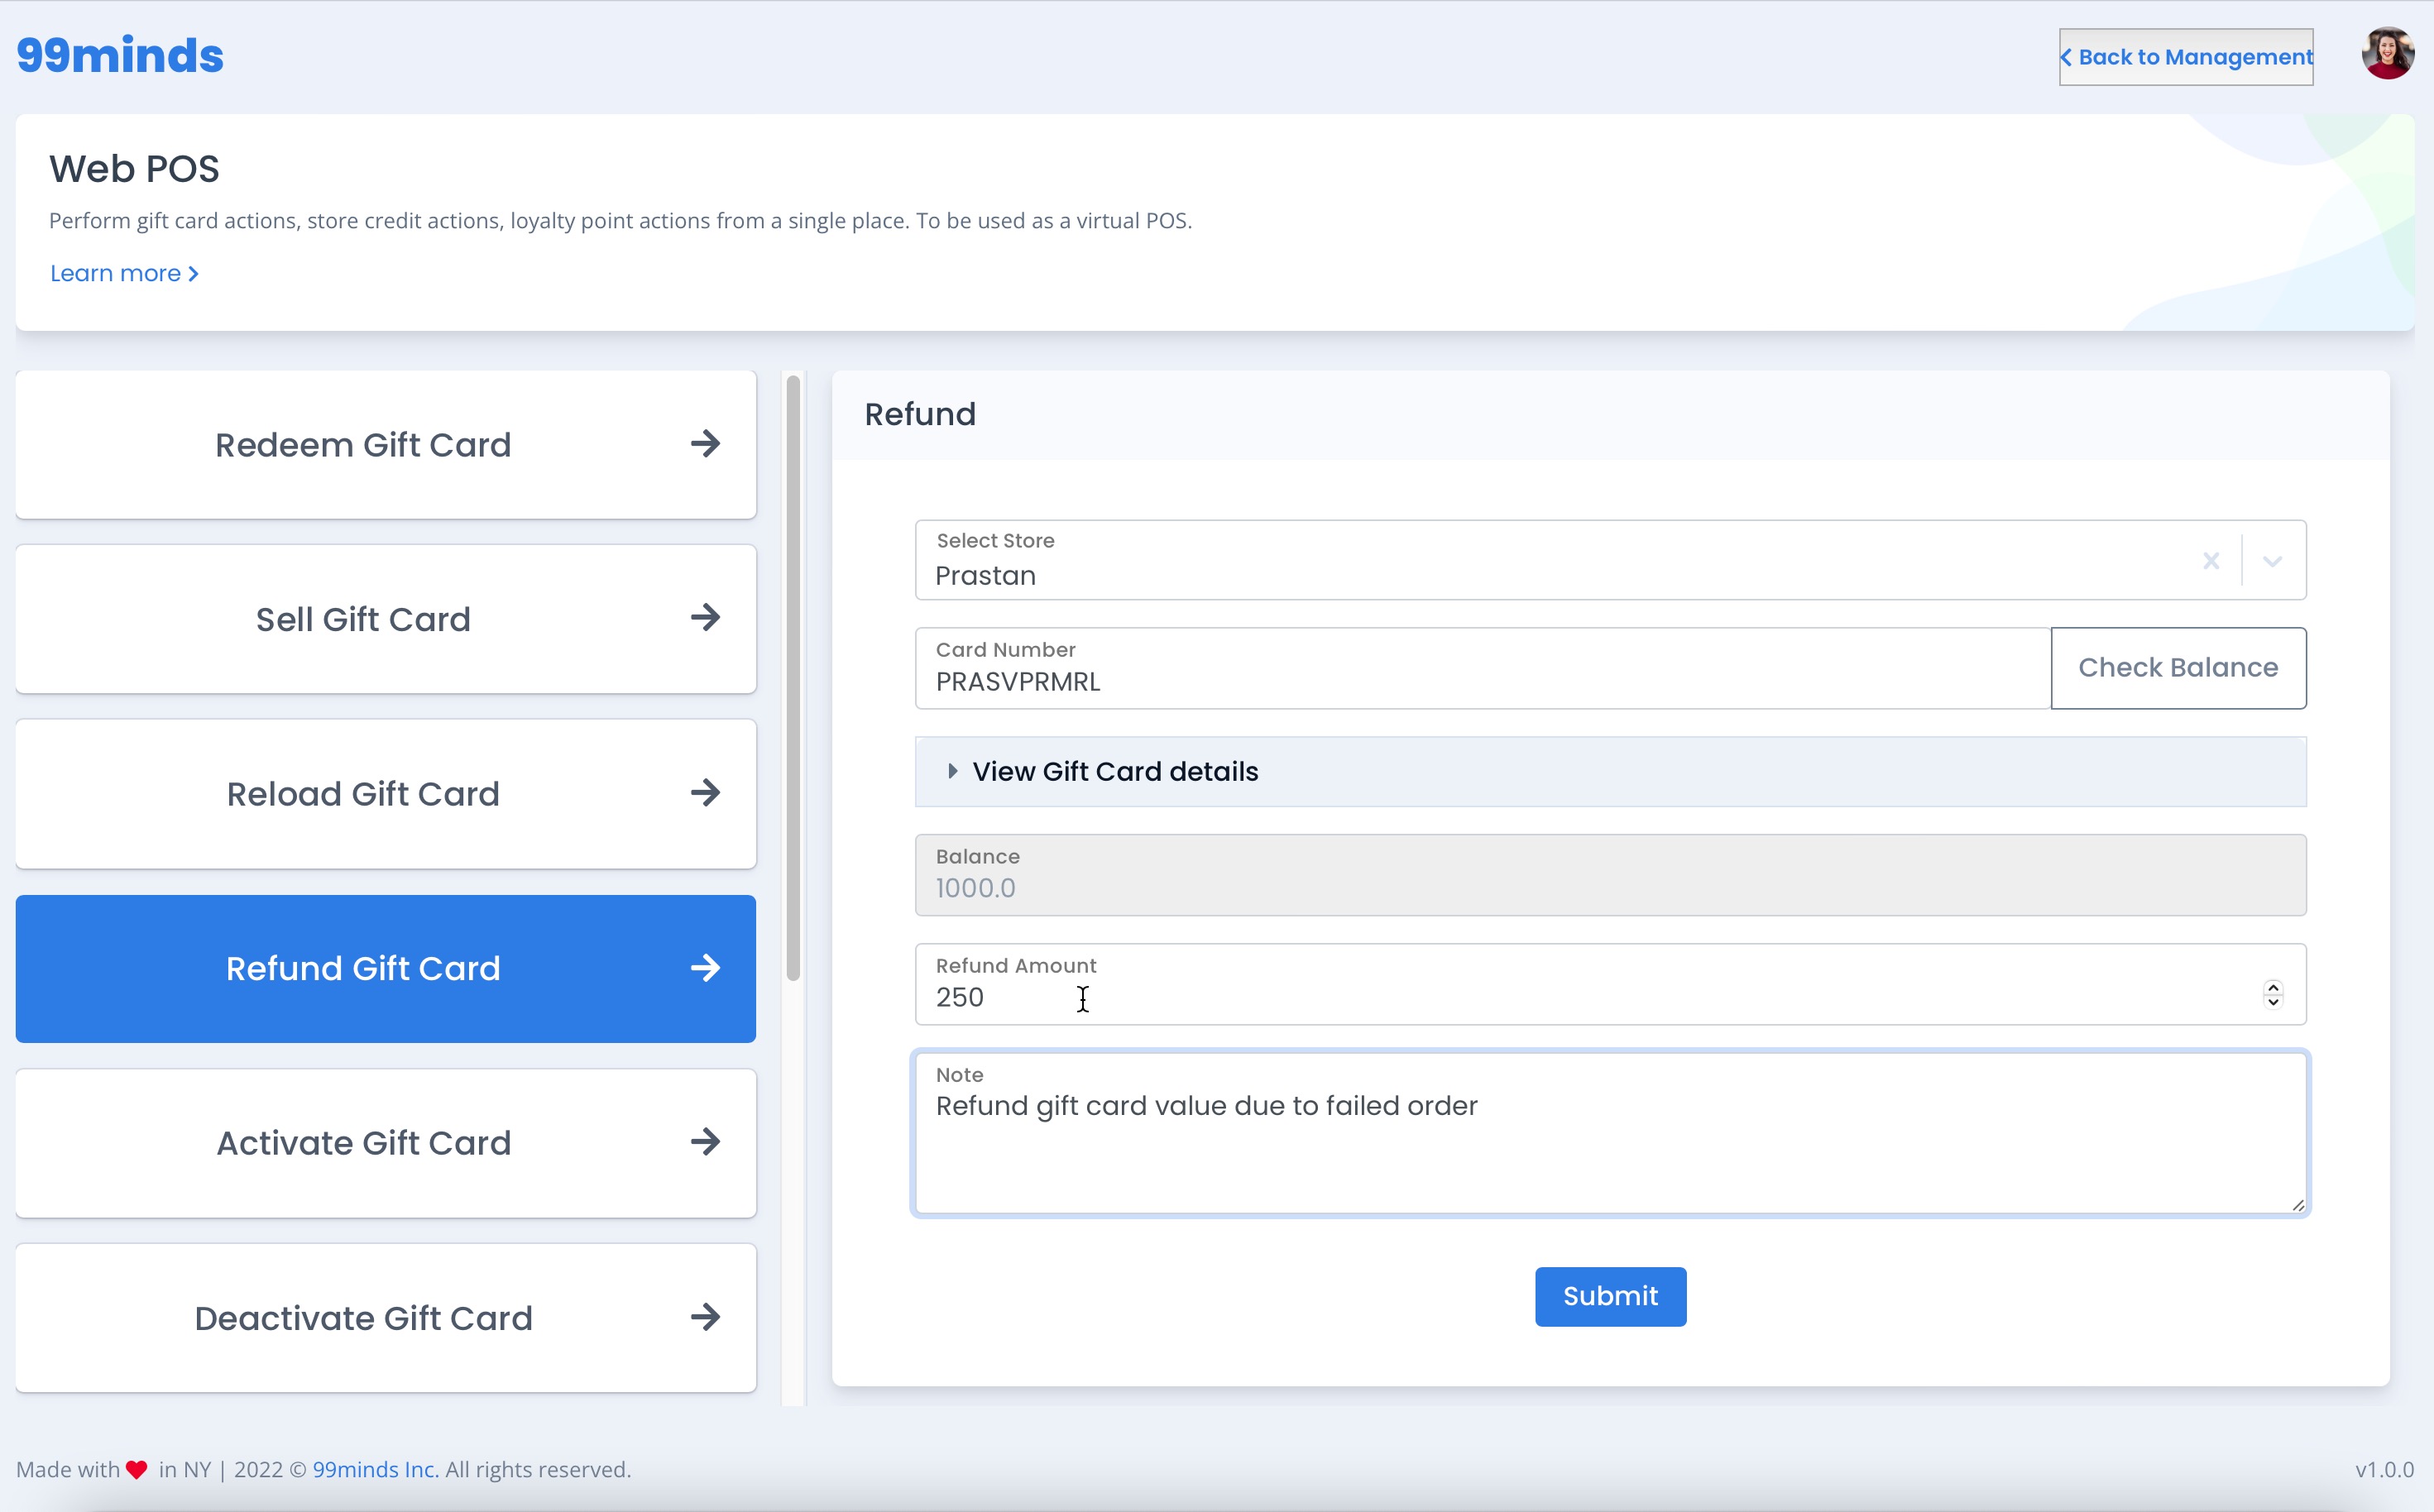The image size is (2434, 1512).
Task: Click arrow icon on Redeem Gift Card
Action: [x=705, y=444]
